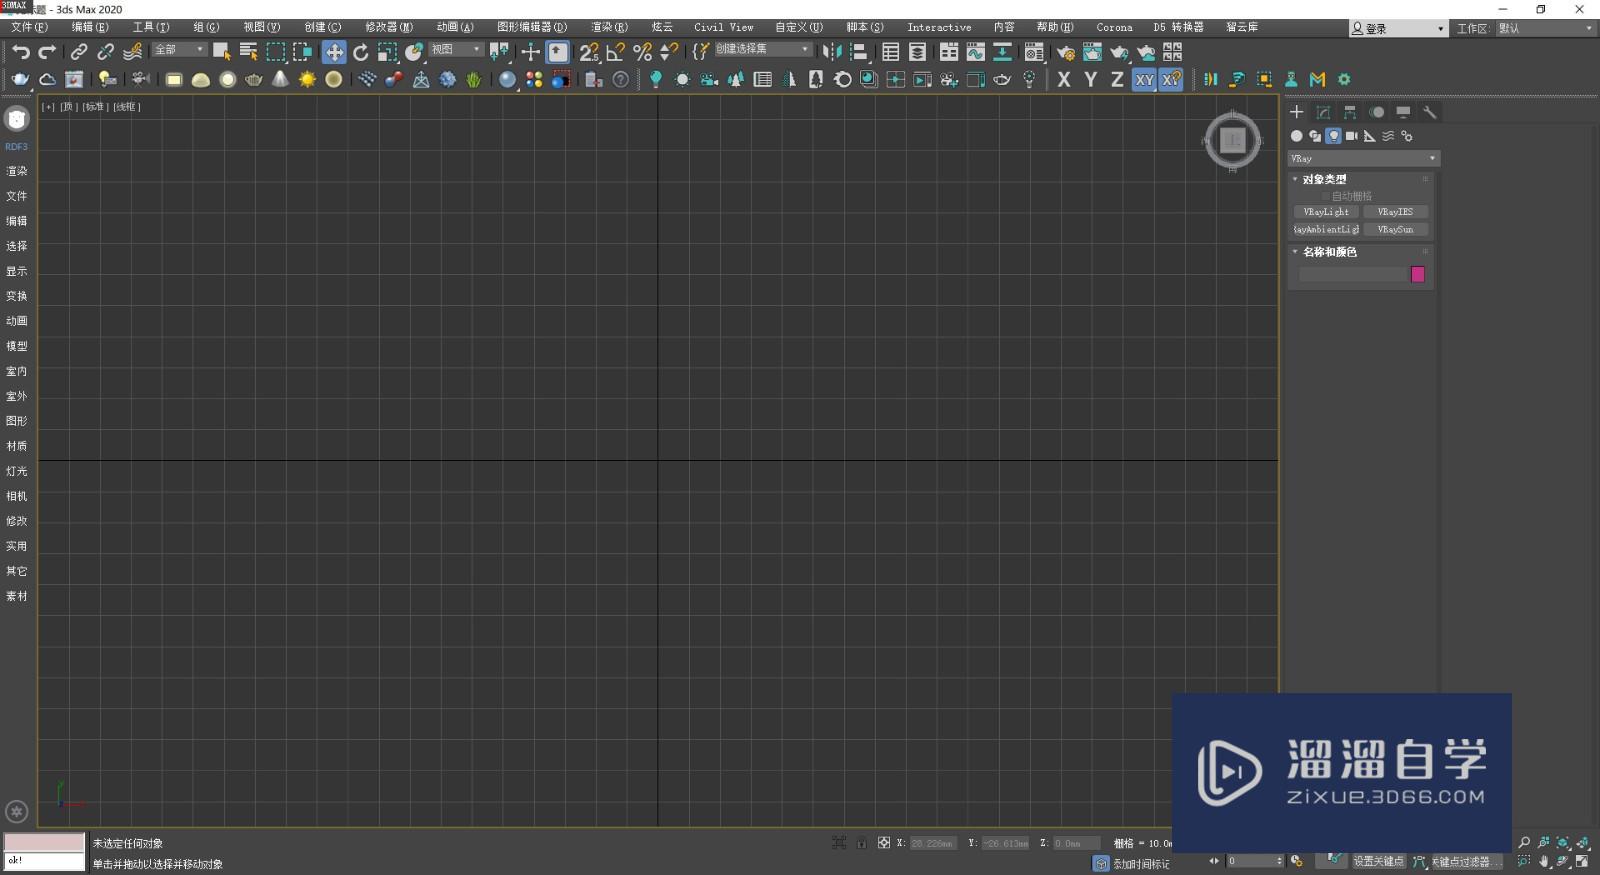Open the Curve Editor icon
1600x875 pixels.
(975, 51)
